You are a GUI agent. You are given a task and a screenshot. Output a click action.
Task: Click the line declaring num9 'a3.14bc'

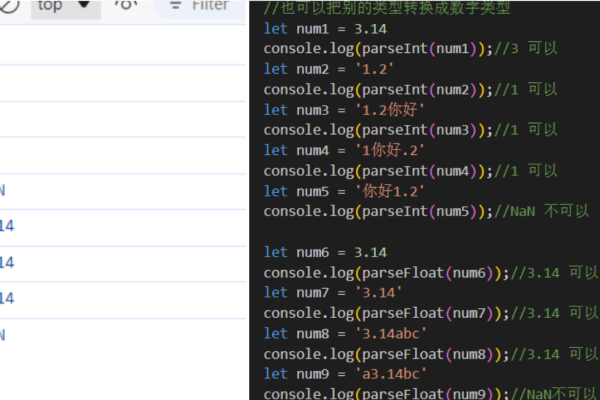(x=343, y=374)
